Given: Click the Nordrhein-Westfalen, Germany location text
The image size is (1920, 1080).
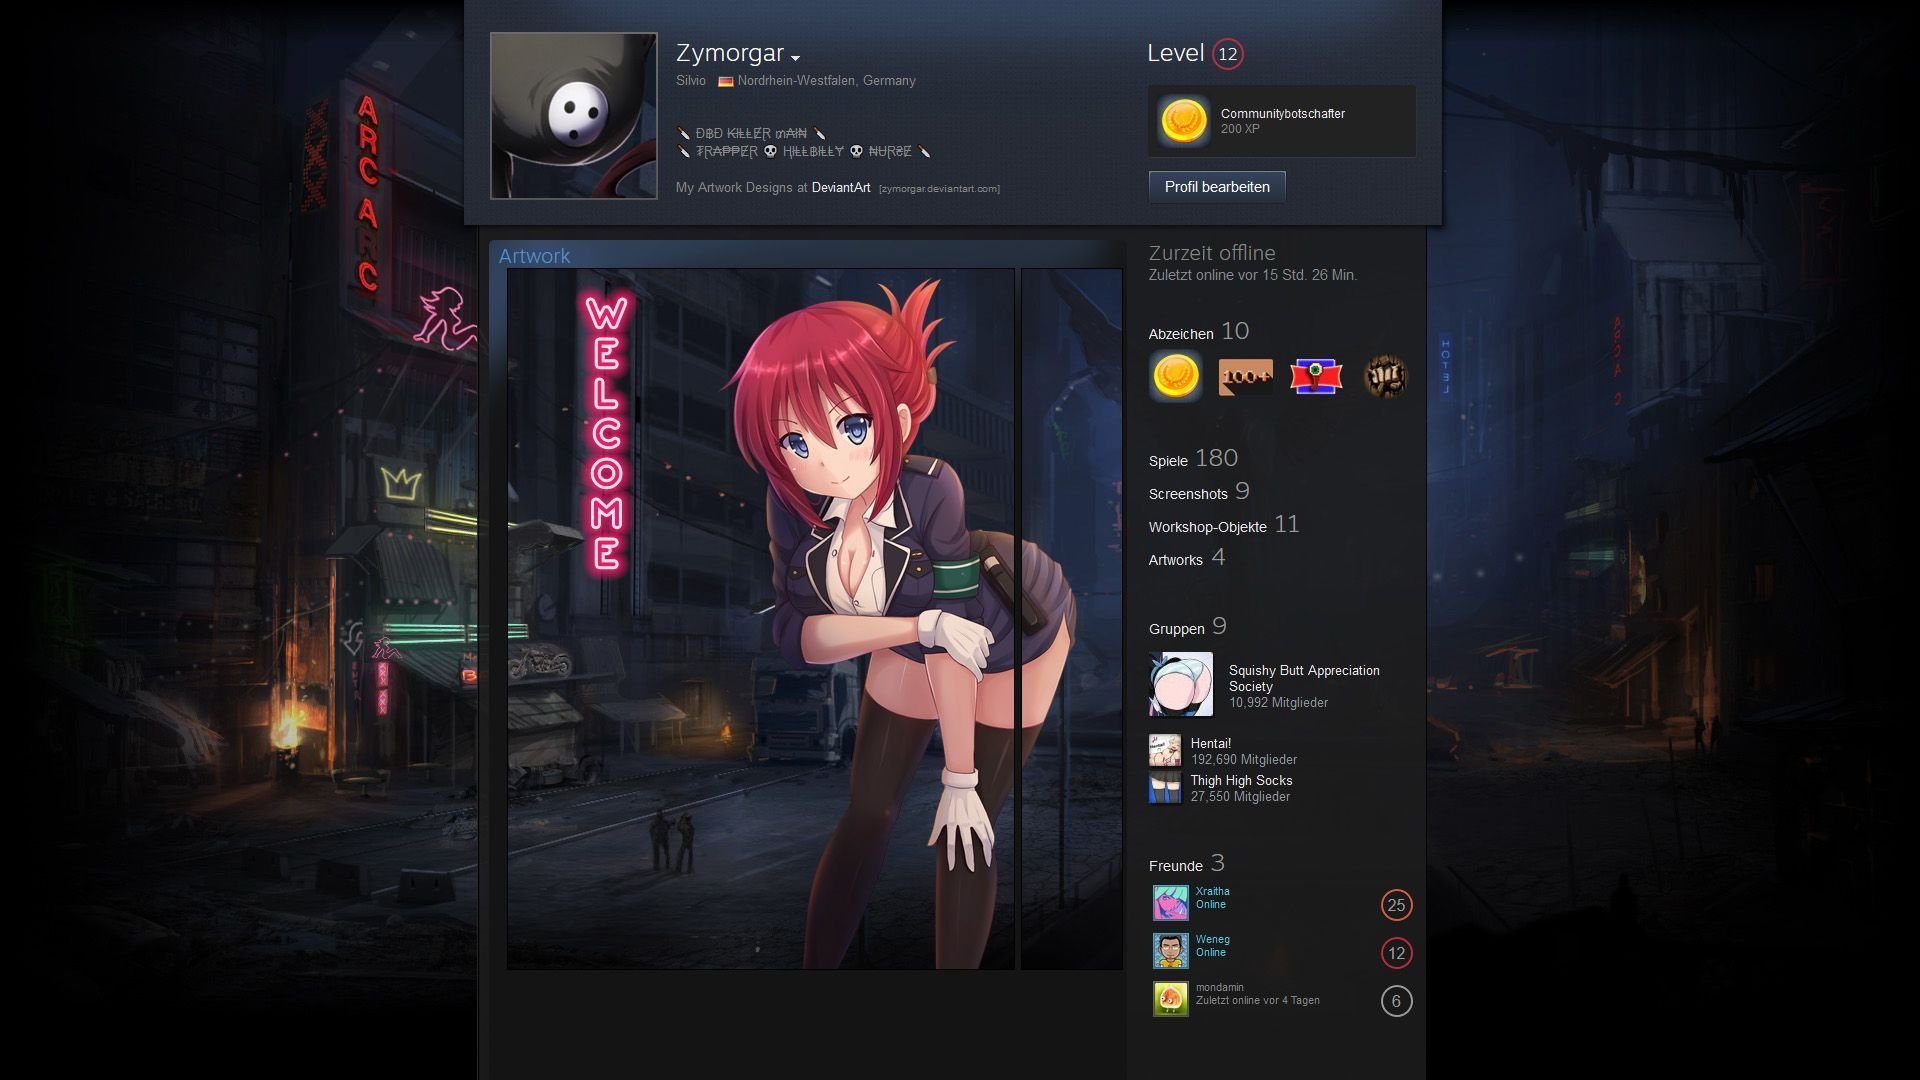Looking at the screenshot, I should 826,81.
